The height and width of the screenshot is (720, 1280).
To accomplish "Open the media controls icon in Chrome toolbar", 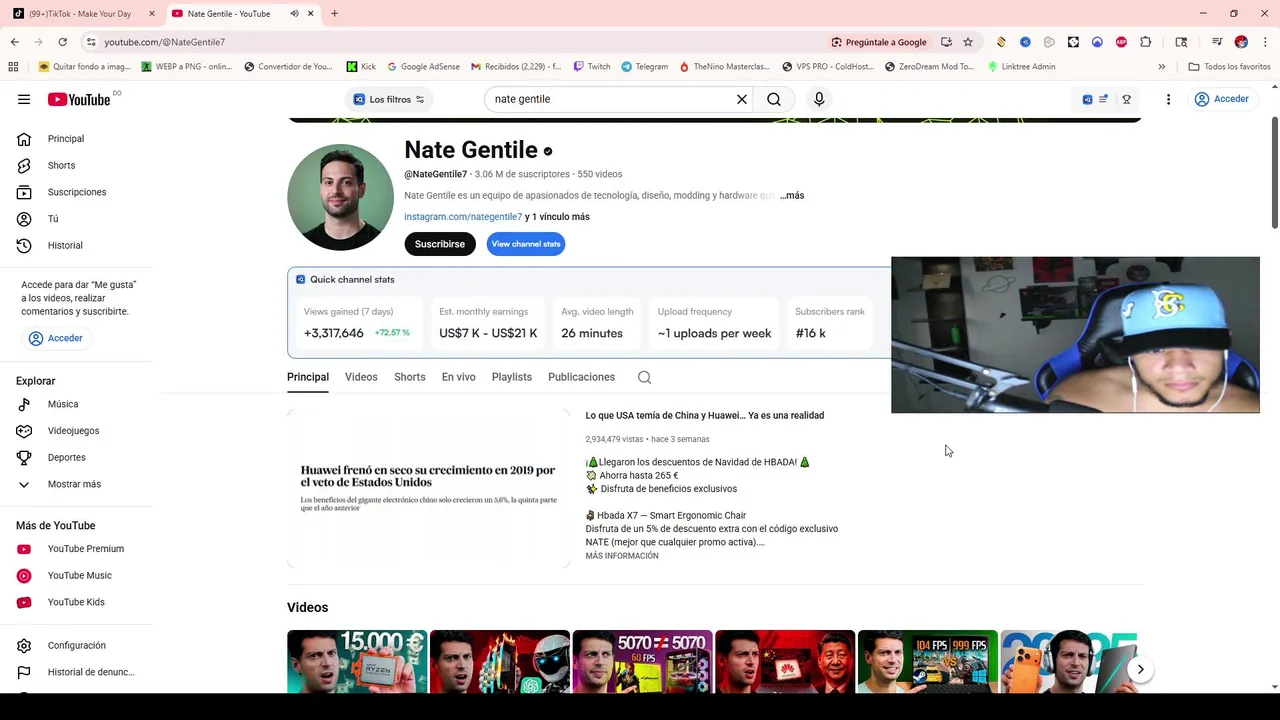I will [x=1217, y=42].
